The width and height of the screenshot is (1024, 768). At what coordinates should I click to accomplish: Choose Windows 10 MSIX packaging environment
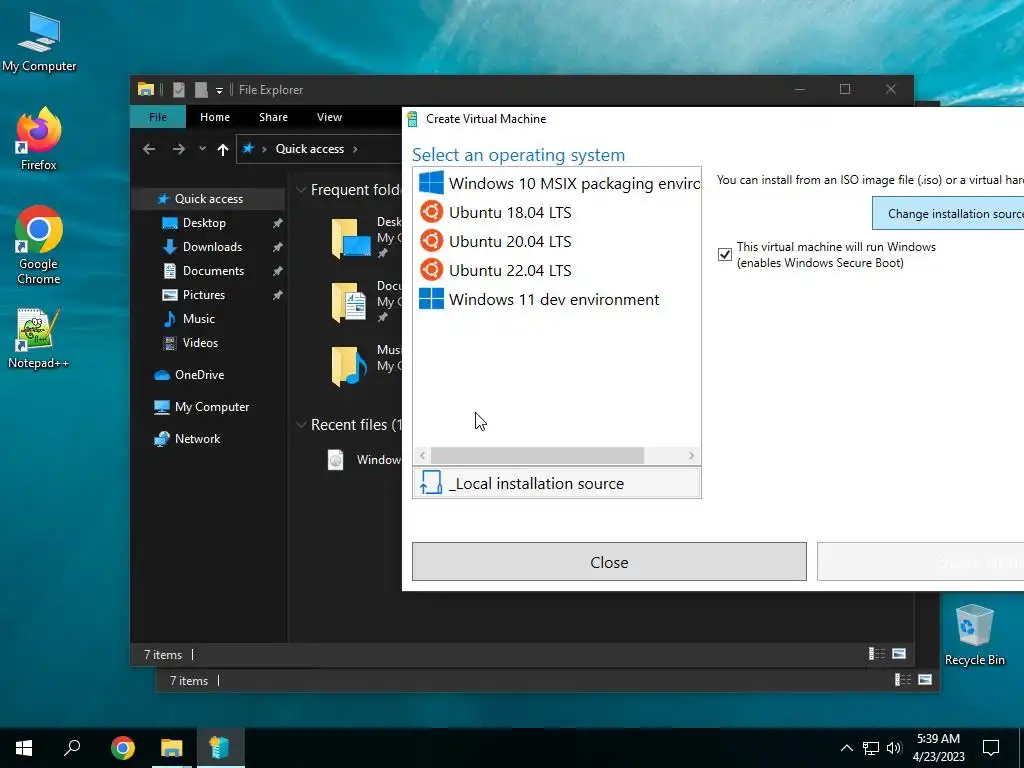(558, 183)
